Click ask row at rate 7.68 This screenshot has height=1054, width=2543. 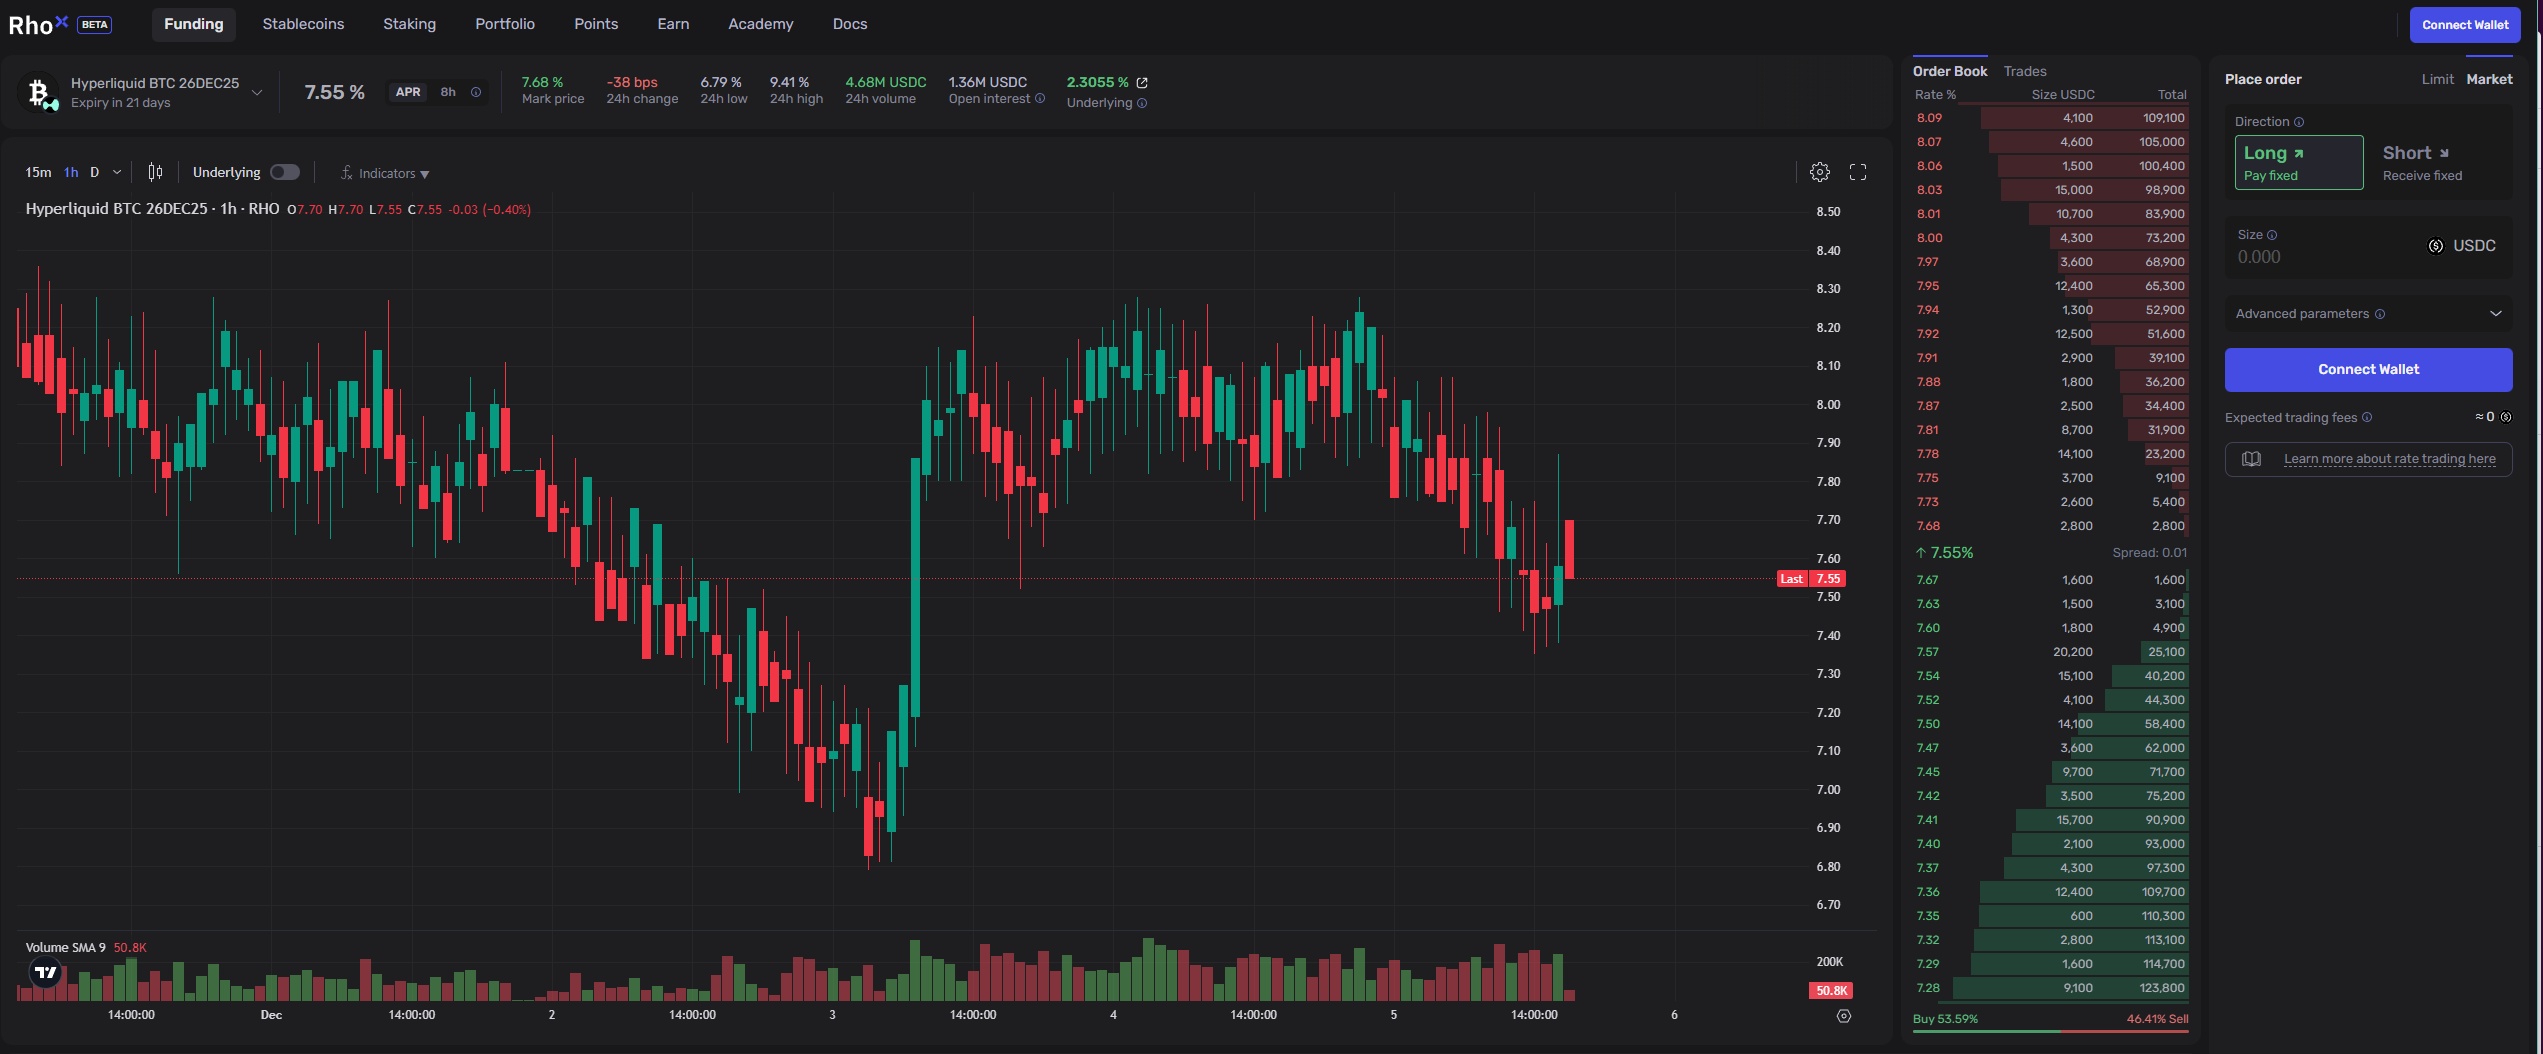point(2050,526)
